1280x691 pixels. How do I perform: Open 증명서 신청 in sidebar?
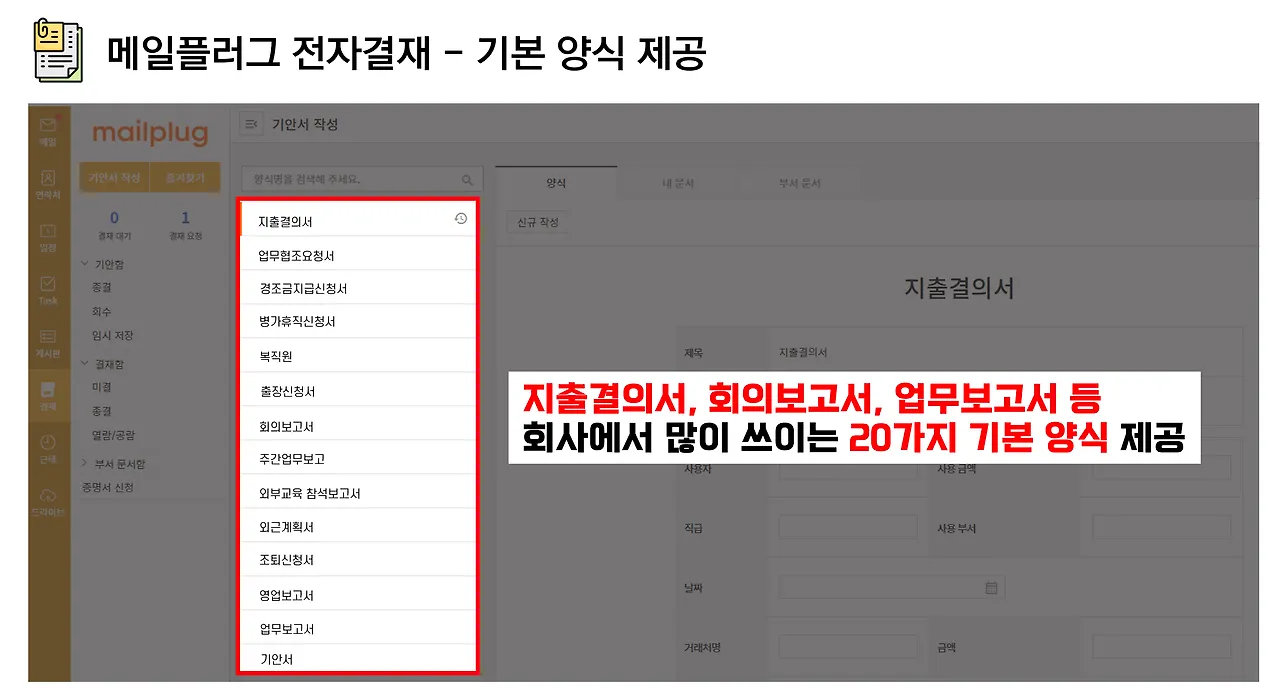[107, 488]
